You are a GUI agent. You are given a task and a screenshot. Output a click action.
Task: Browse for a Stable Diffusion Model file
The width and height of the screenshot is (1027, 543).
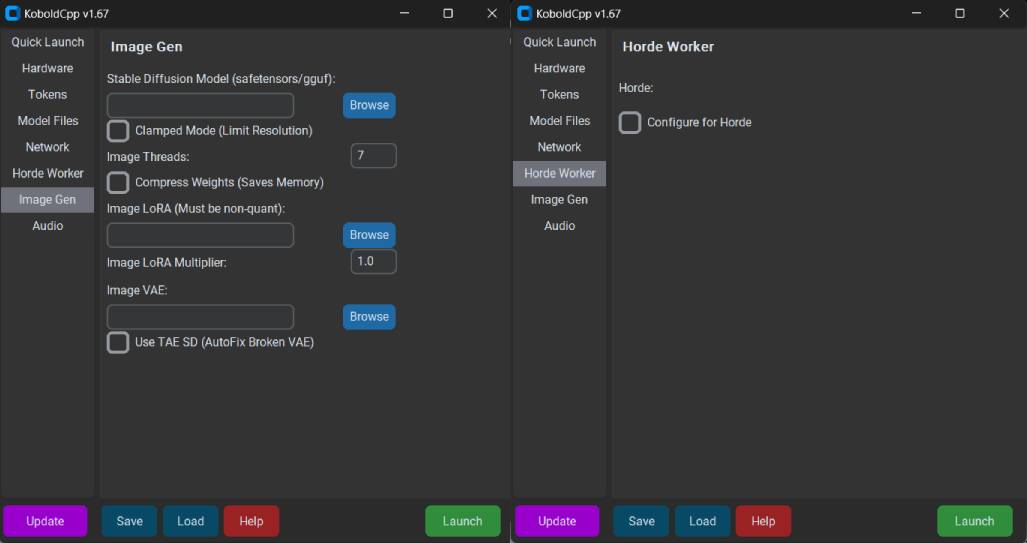click(369, 106)
